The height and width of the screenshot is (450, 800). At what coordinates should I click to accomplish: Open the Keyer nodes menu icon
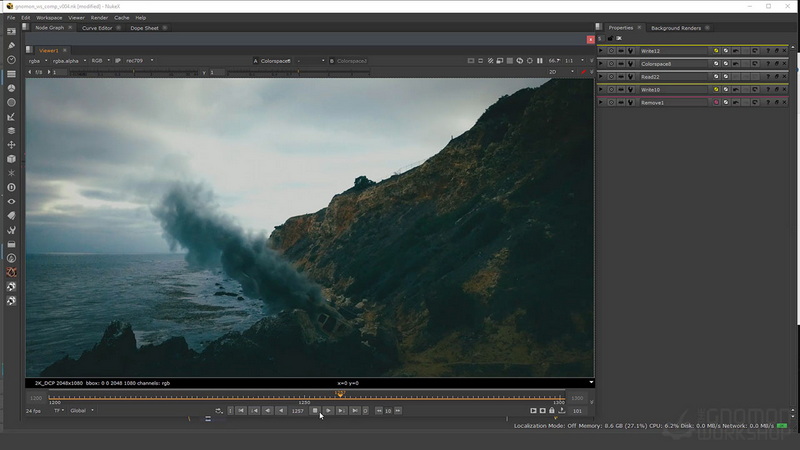point(11,117)
